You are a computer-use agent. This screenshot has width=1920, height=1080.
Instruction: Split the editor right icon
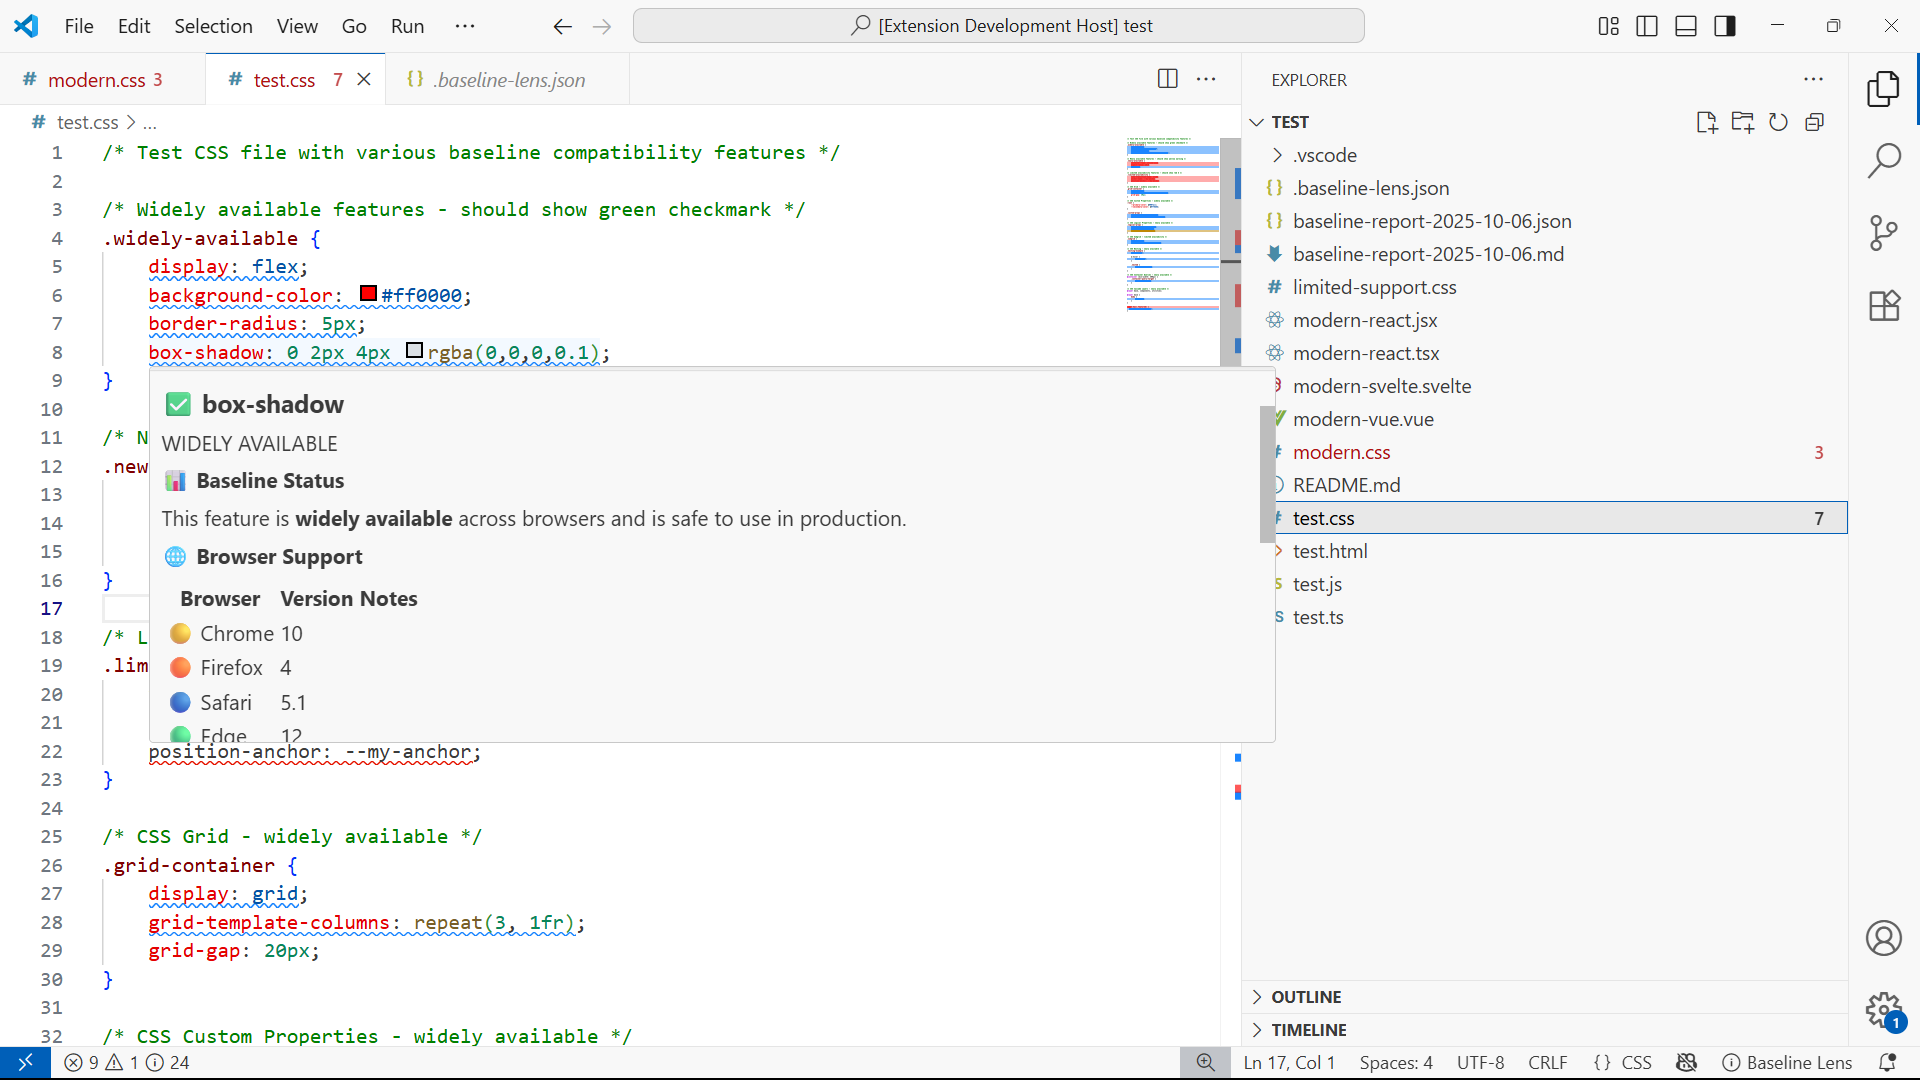1167,79
